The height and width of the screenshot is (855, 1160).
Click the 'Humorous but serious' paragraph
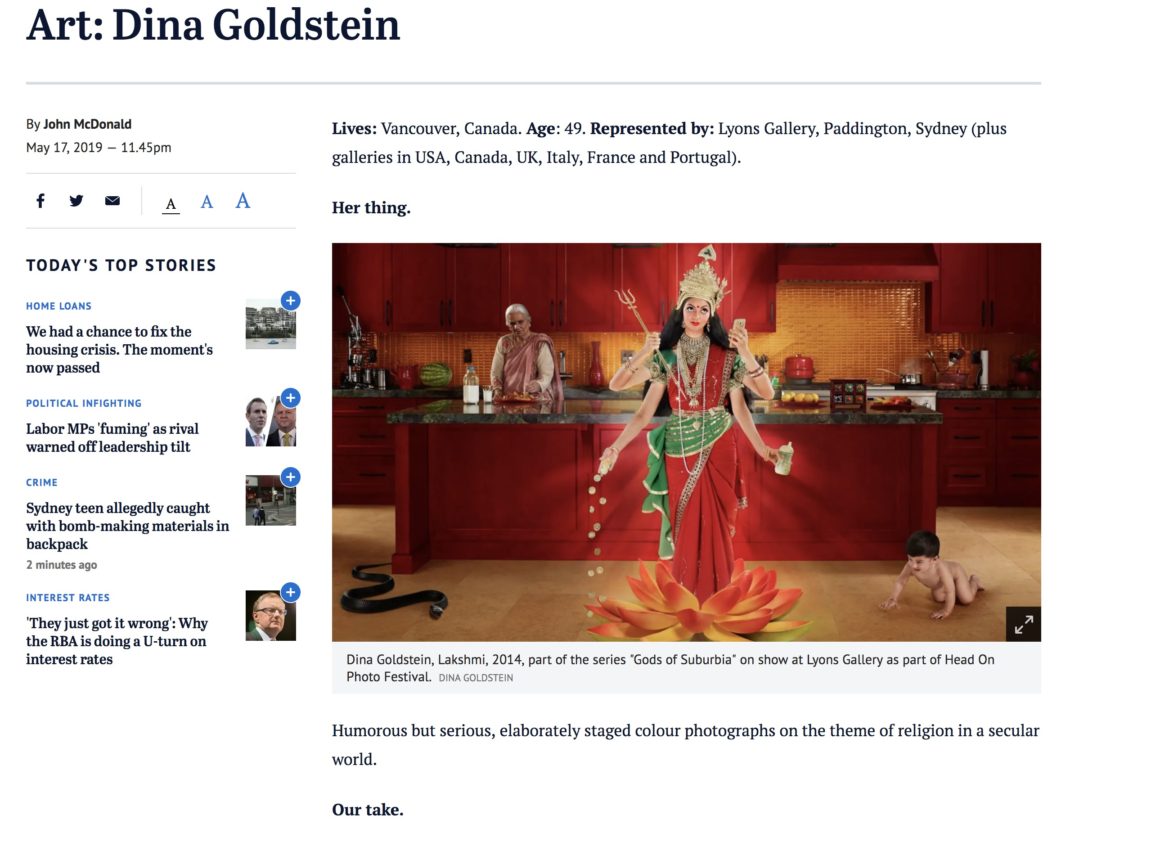pyautogui.click(x=685, y=745)
